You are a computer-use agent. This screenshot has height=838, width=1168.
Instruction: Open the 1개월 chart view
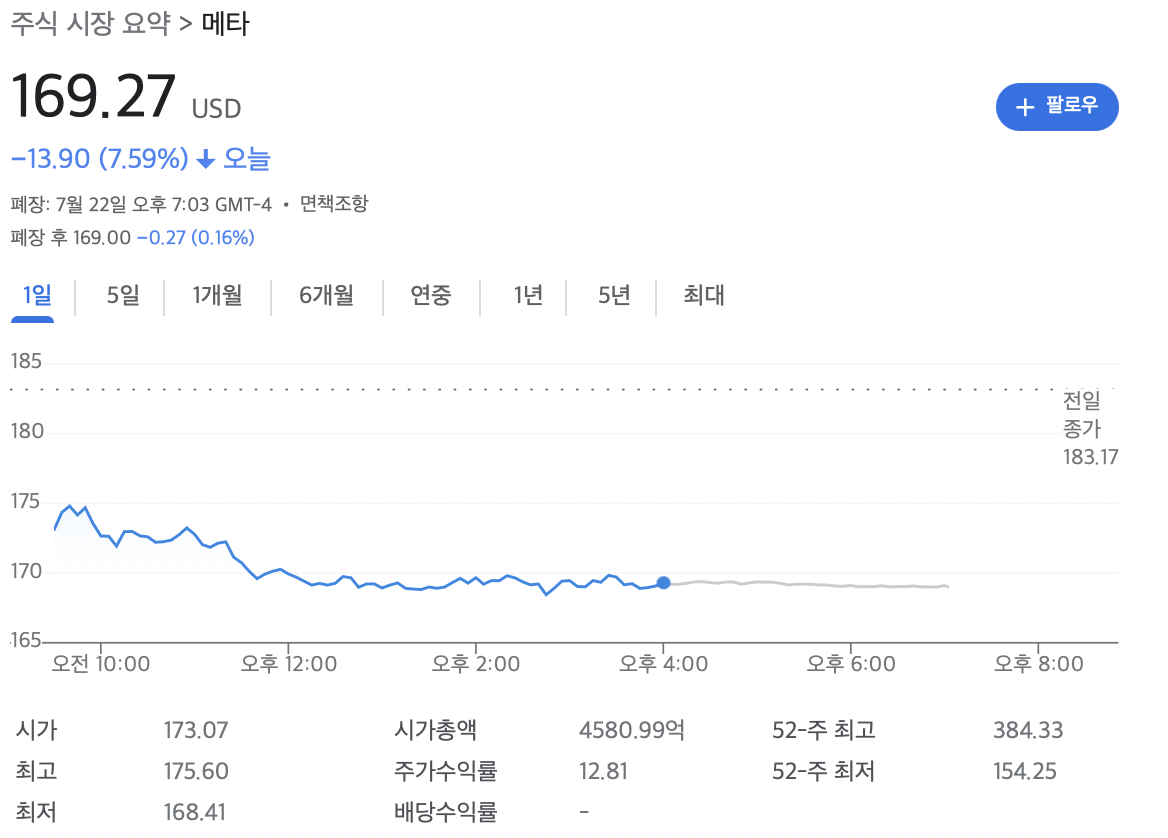216,296
